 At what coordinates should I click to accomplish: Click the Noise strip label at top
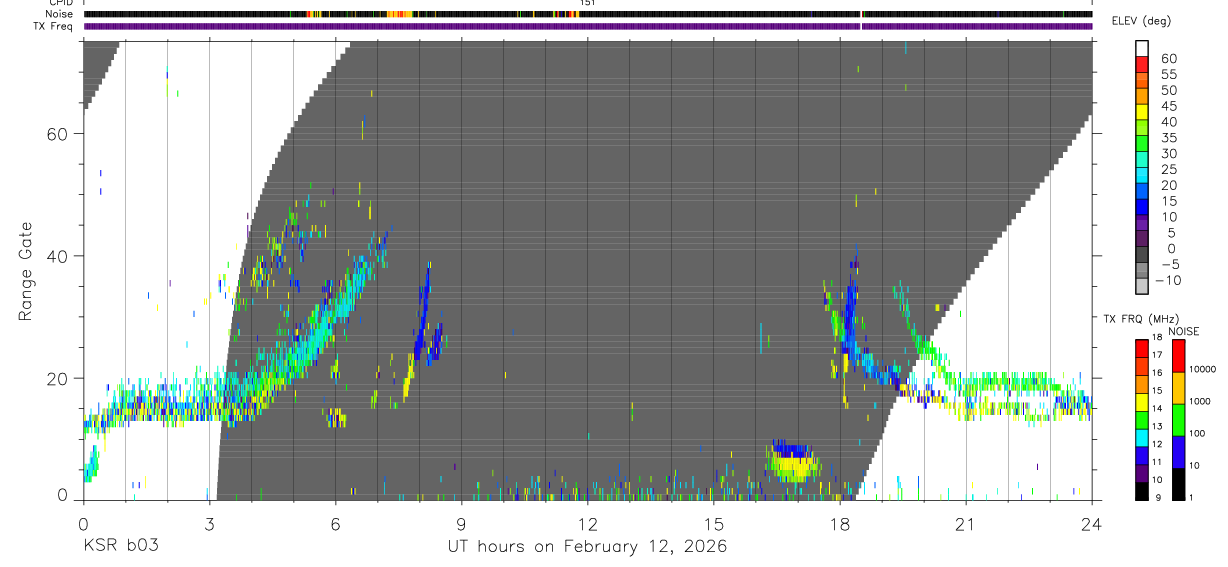(60, 14)
